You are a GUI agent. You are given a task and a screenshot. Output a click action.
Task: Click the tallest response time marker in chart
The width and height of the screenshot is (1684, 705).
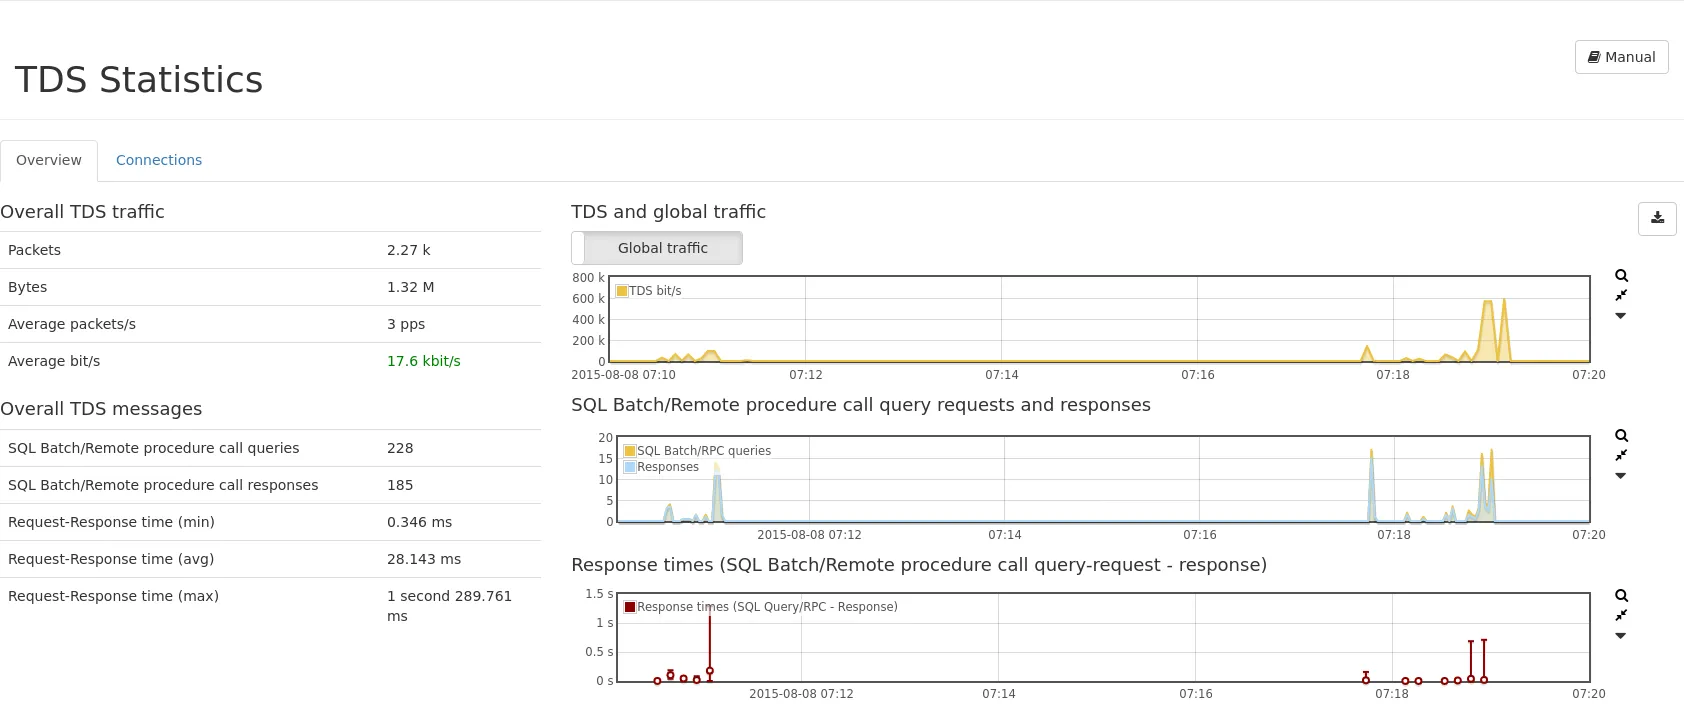710,671
